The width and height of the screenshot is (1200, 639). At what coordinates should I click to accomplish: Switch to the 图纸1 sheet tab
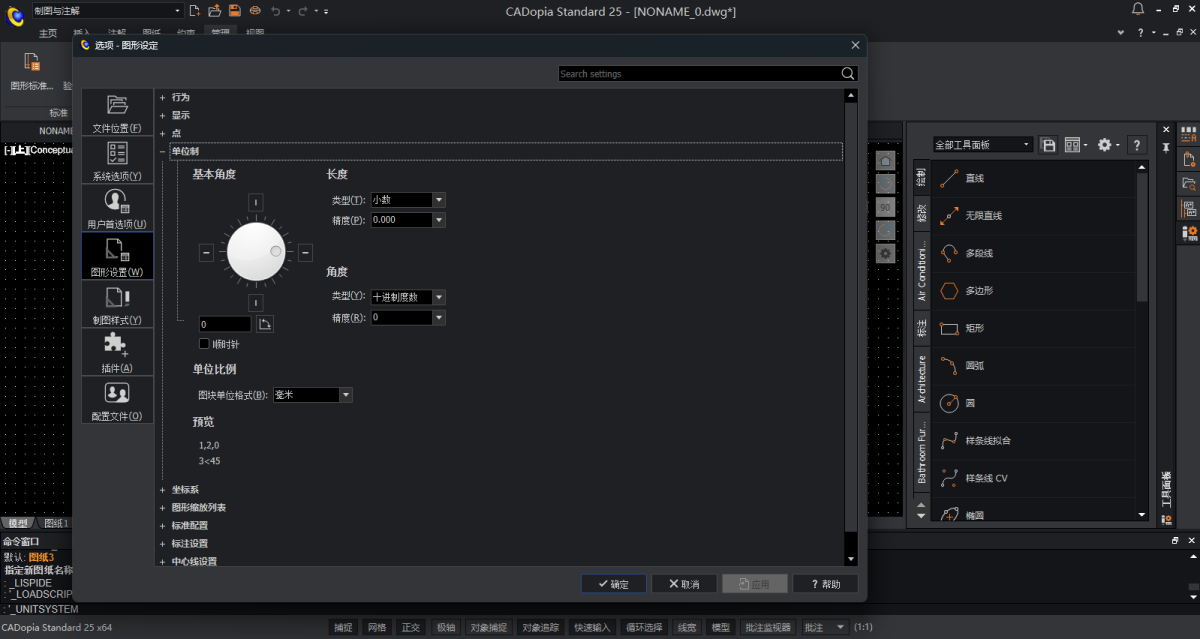tap(55, 523)
